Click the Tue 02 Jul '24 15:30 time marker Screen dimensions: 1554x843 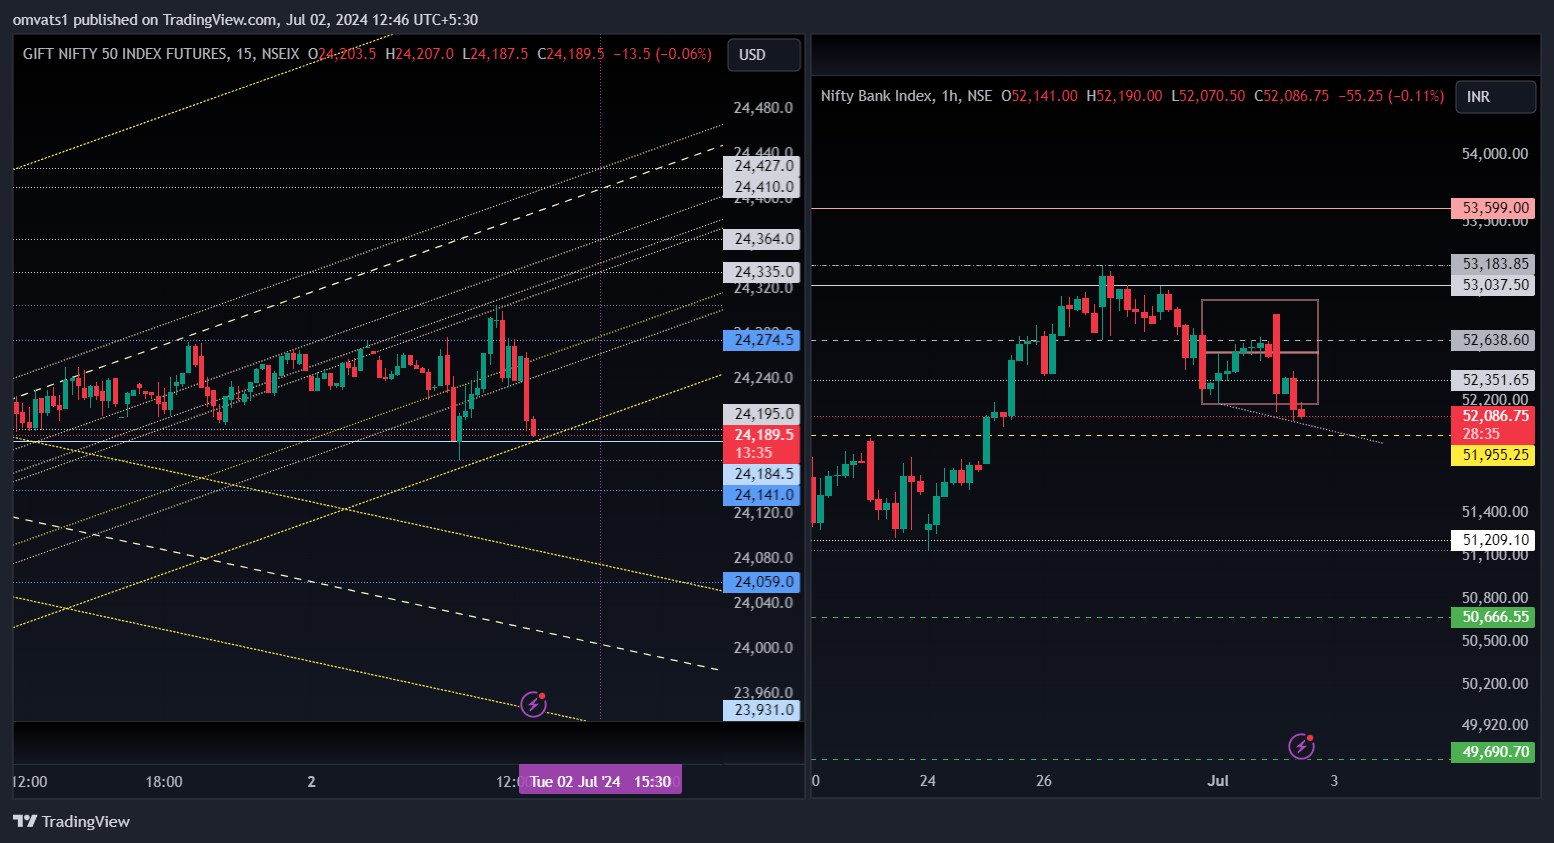(x=600, y=782)
